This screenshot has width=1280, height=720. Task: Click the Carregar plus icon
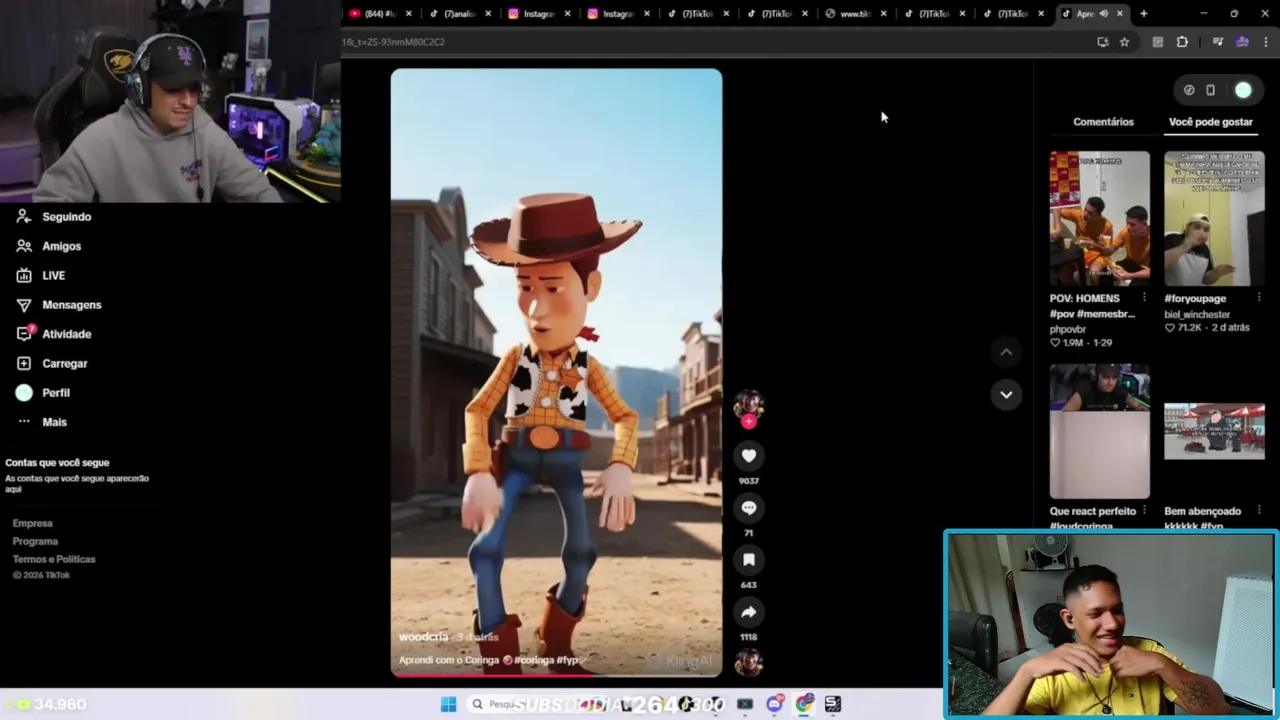tap(24, 363)
